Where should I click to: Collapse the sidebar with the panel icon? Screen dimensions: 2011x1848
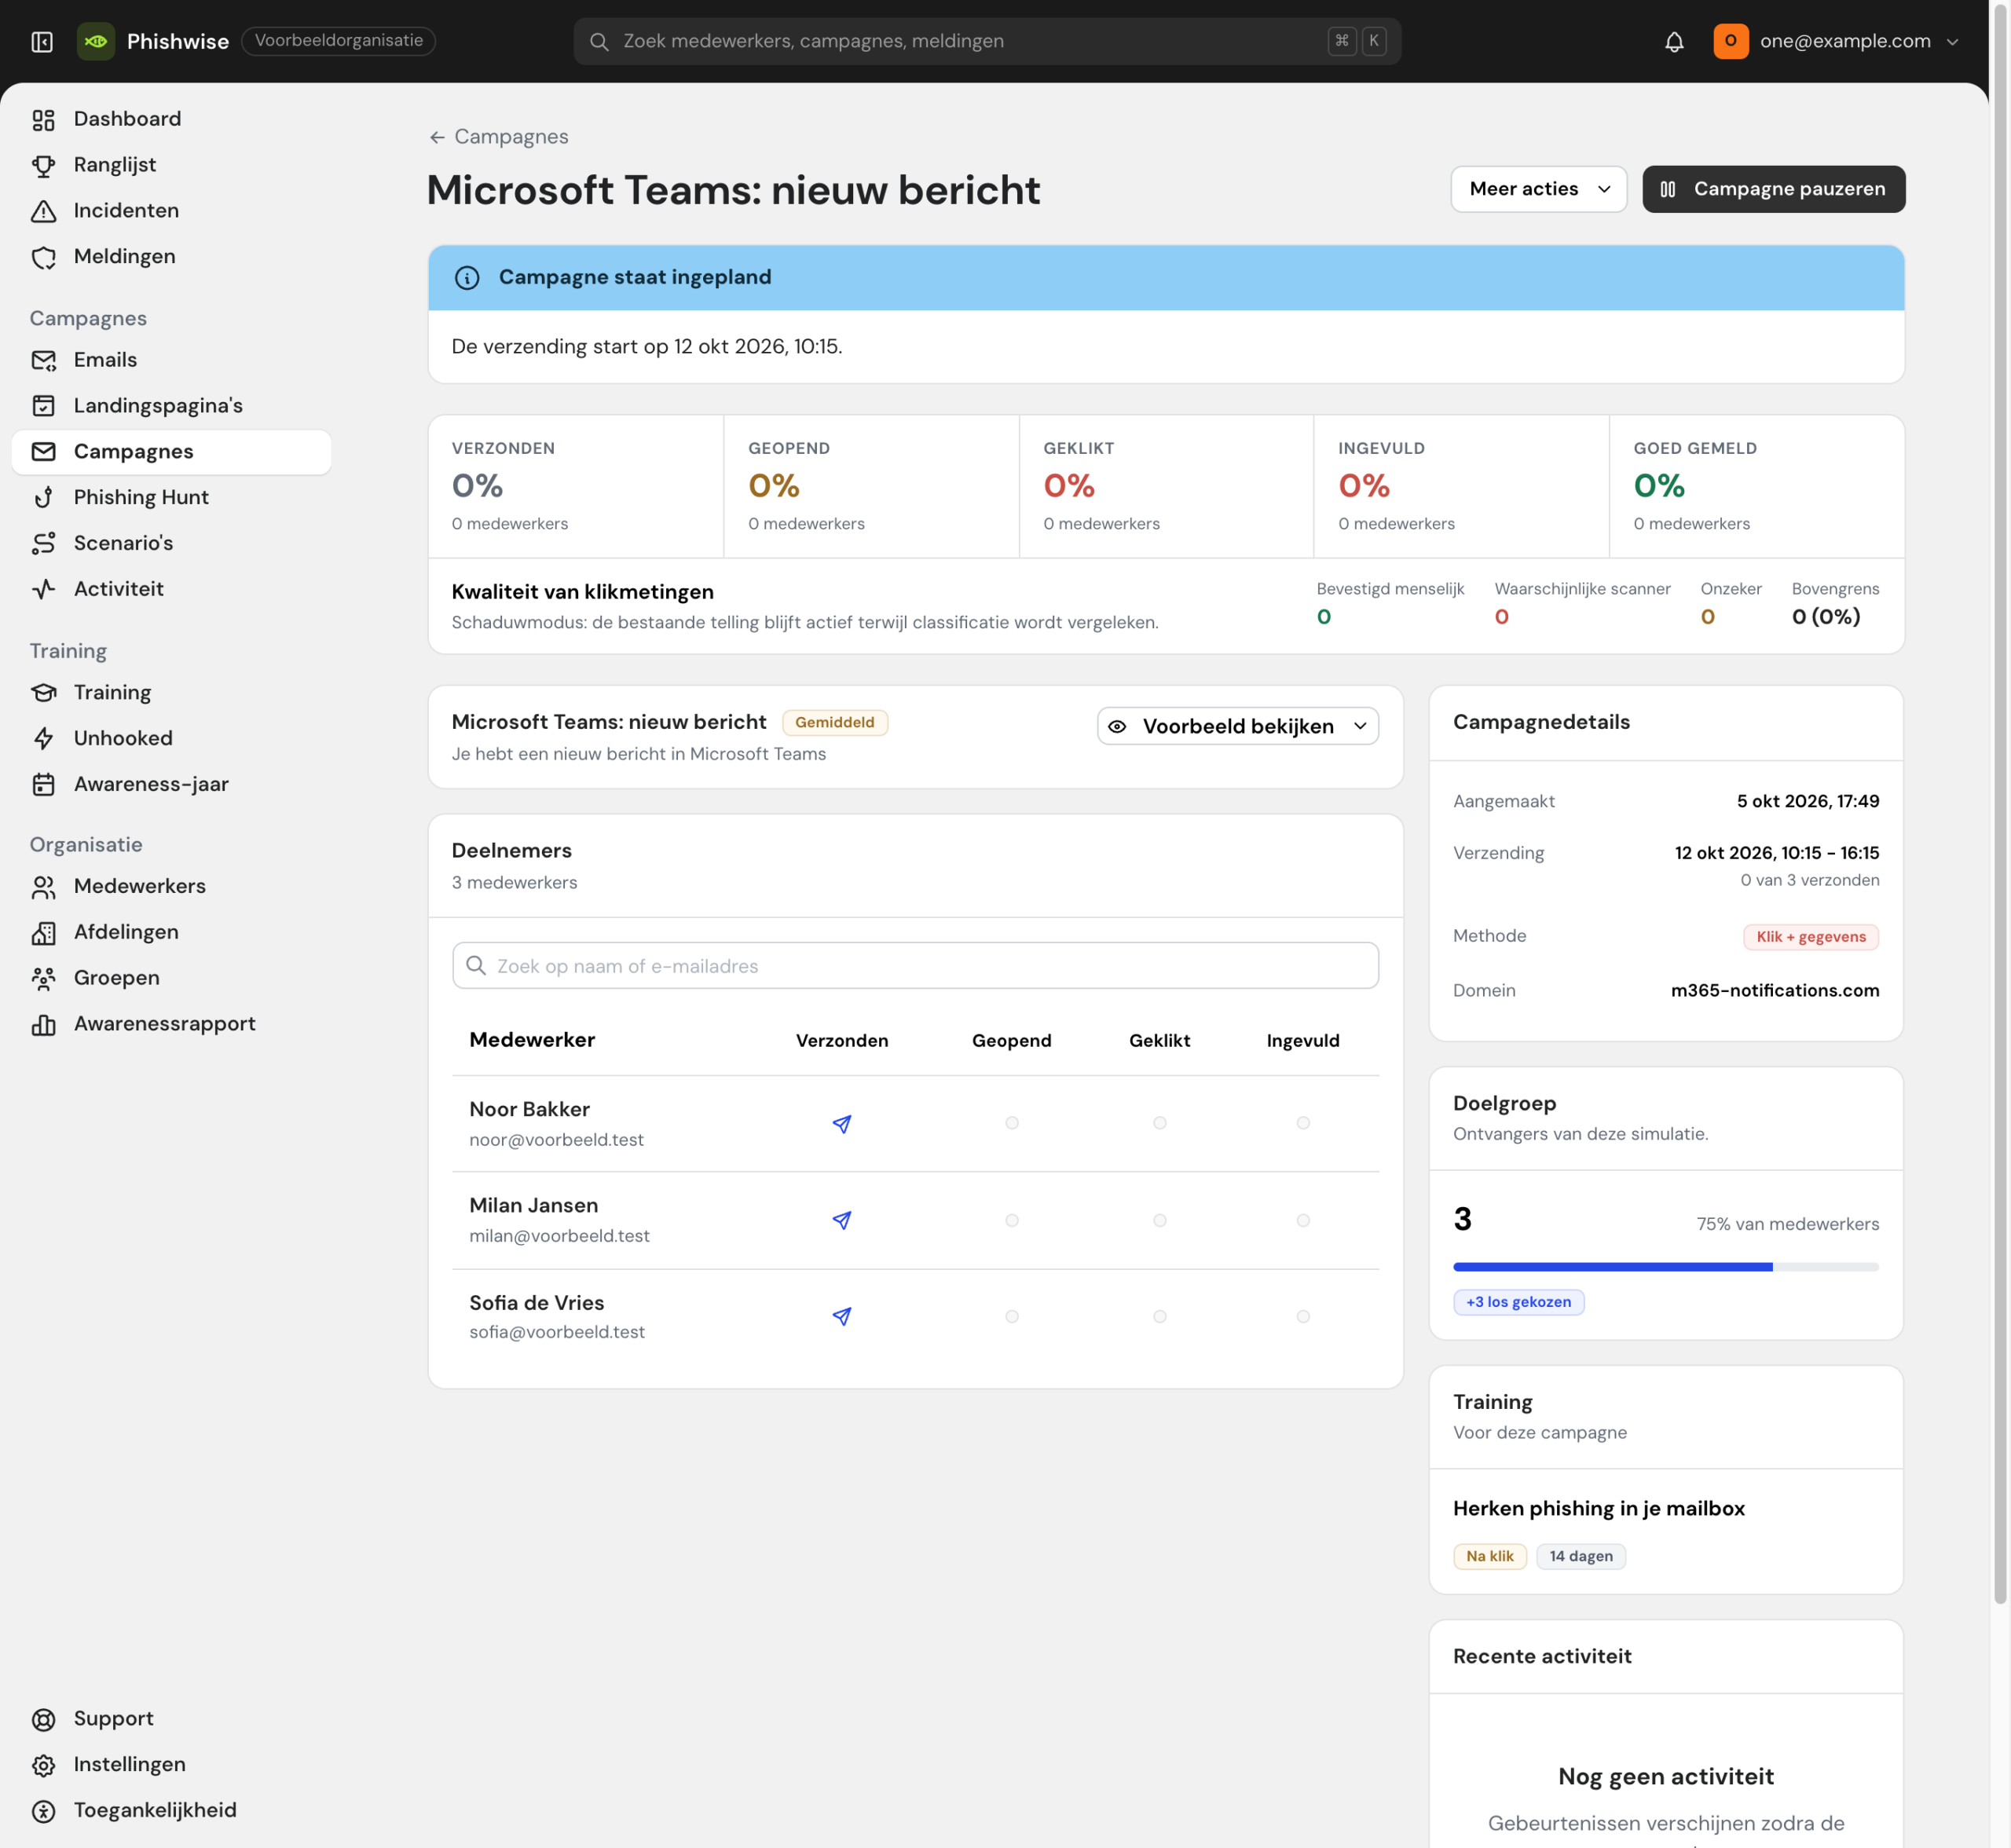(x=42, y=41)
